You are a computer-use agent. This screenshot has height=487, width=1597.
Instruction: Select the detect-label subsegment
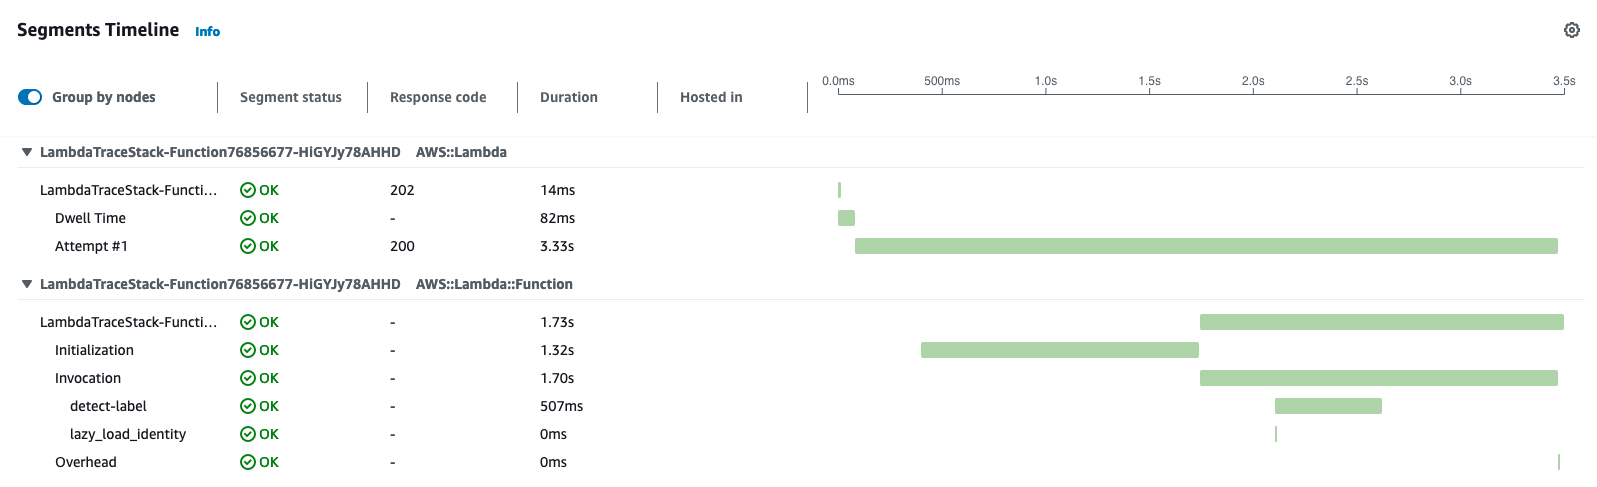click(x=108, y=406)
